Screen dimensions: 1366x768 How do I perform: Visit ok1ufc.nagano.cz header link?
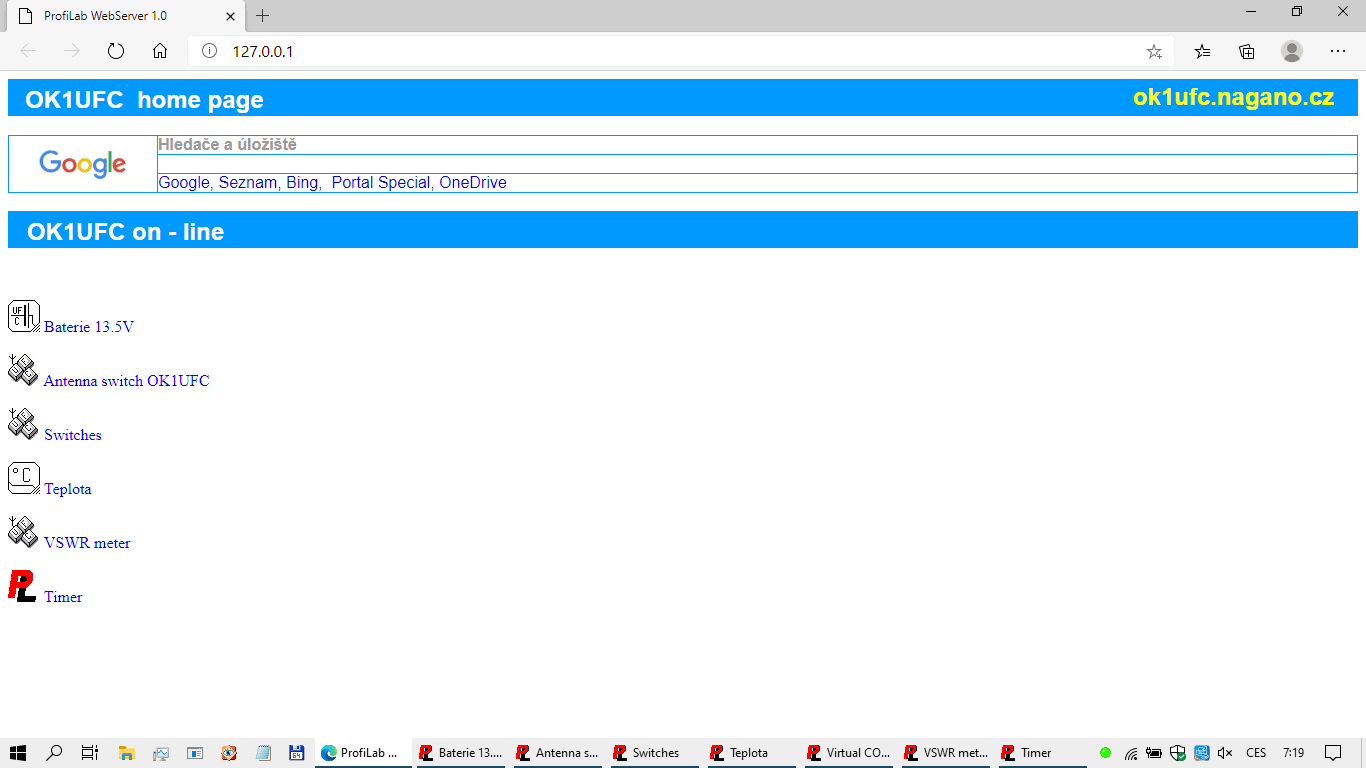[1233, 97]
